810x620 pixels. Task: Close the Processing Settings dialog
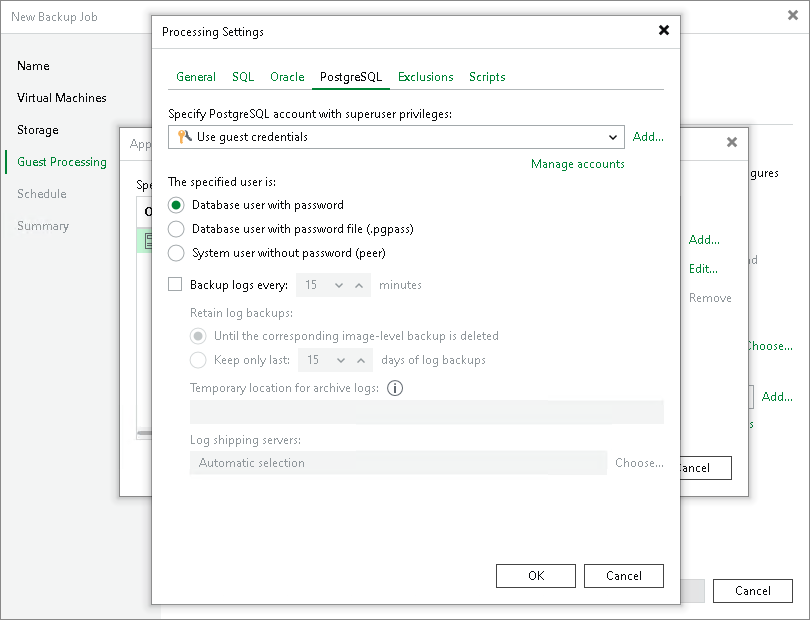point(664,30)
